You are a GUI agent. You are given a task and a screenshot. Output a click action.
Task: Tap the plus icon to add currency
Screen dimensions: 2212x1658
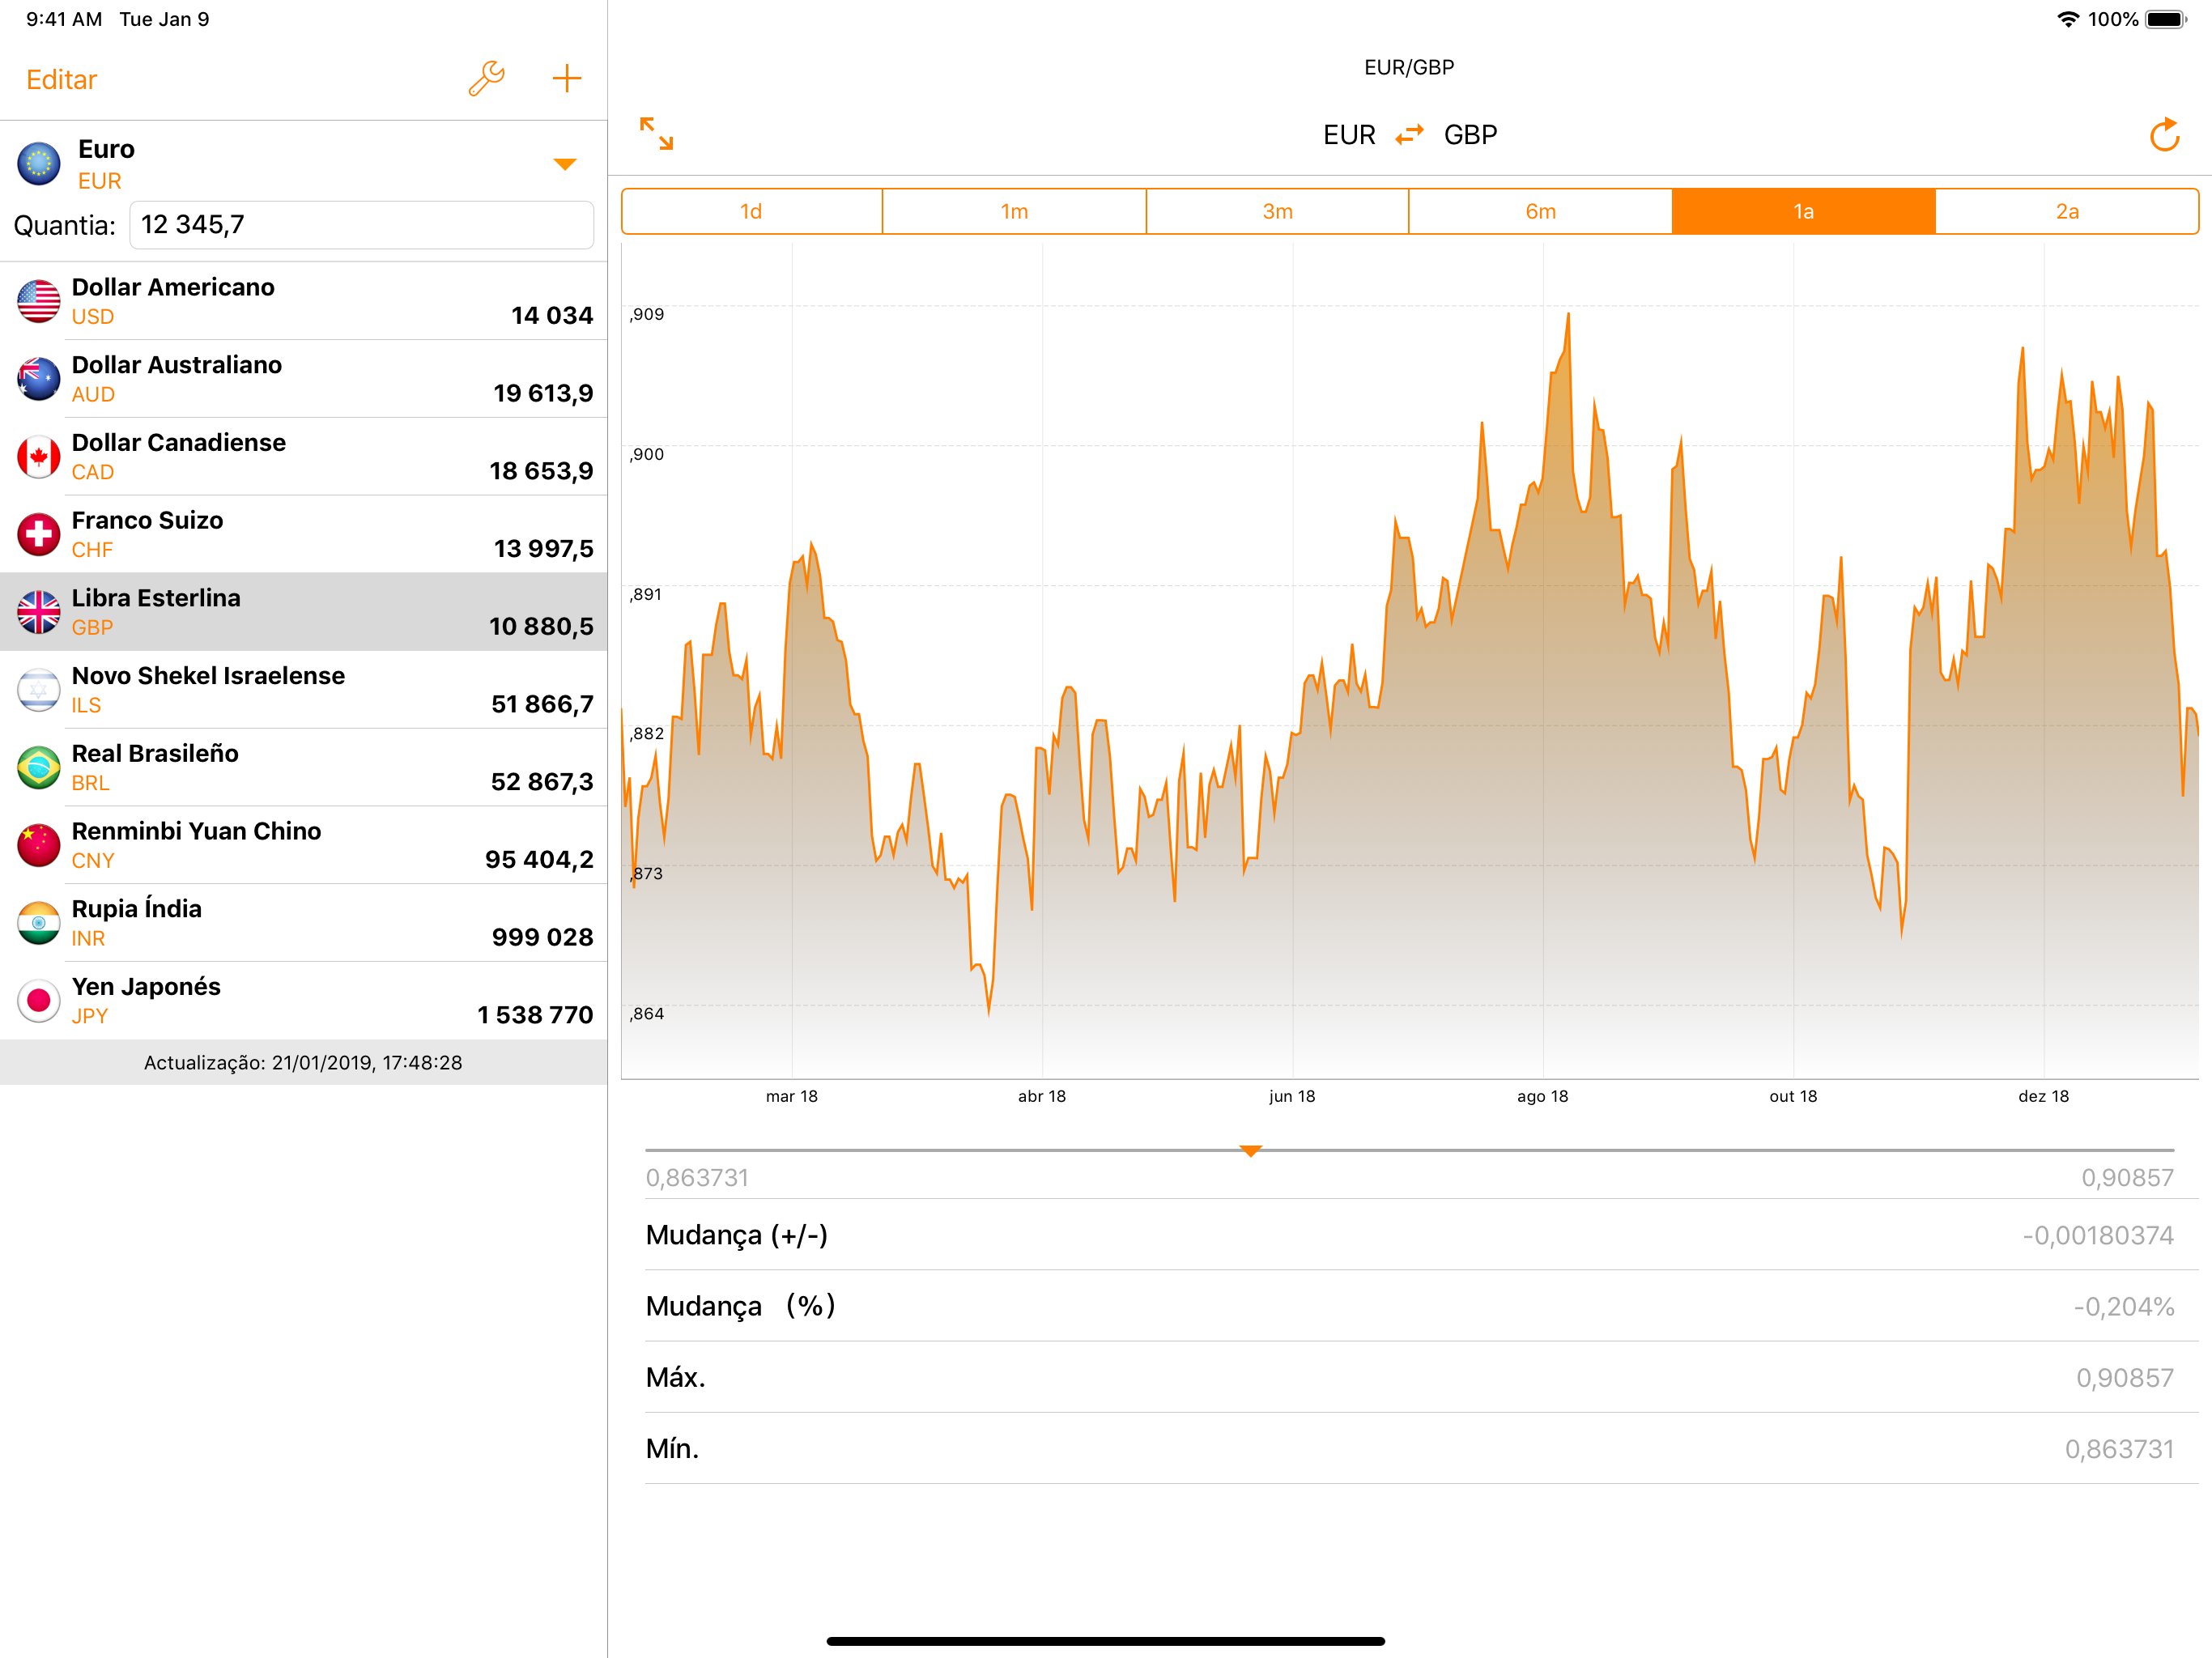[566, 79]
